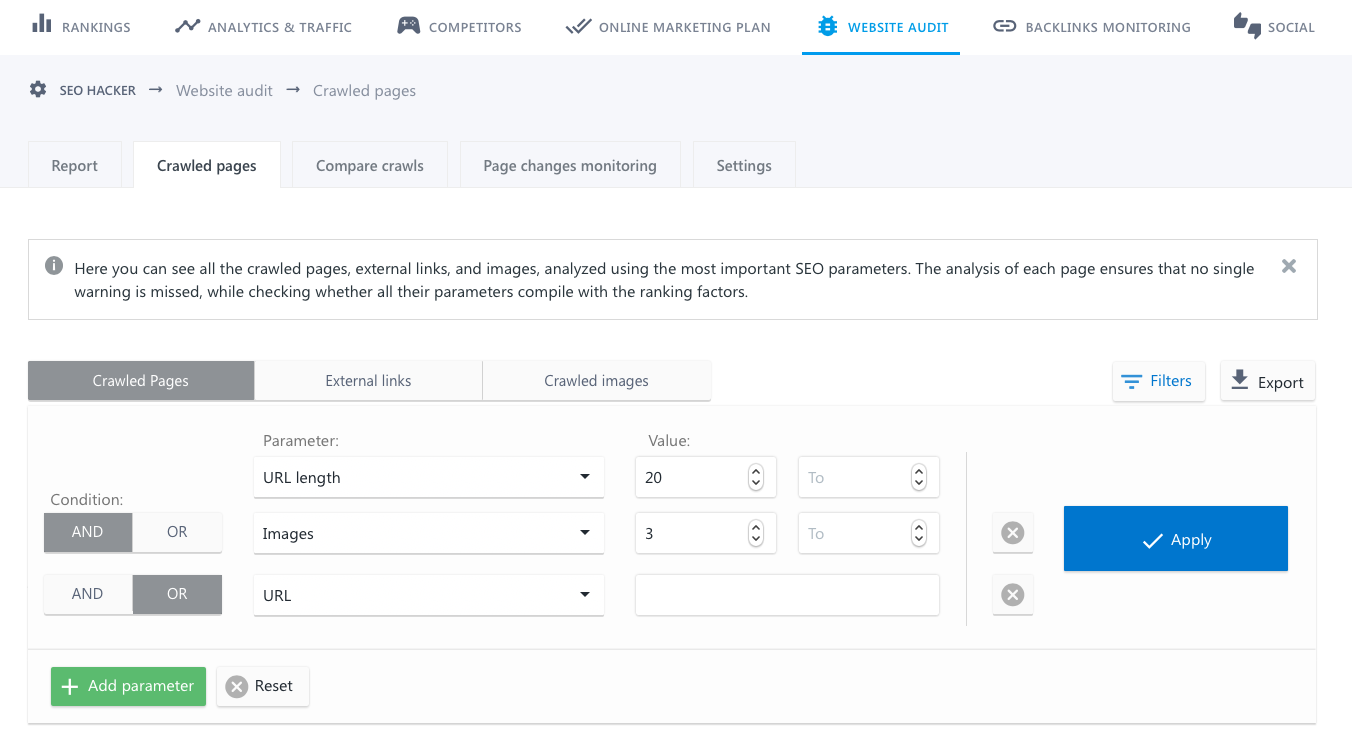The height and width of the screenshot is (740, 1352).
Task: Click the Social thumbs icon
Action: tap(1247, 26)
